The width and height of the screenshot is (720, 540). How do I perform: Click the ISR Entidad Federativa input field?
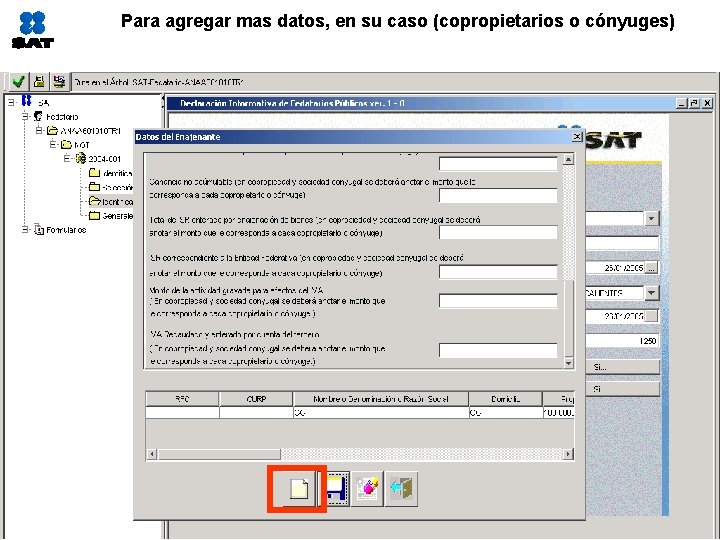498,272
